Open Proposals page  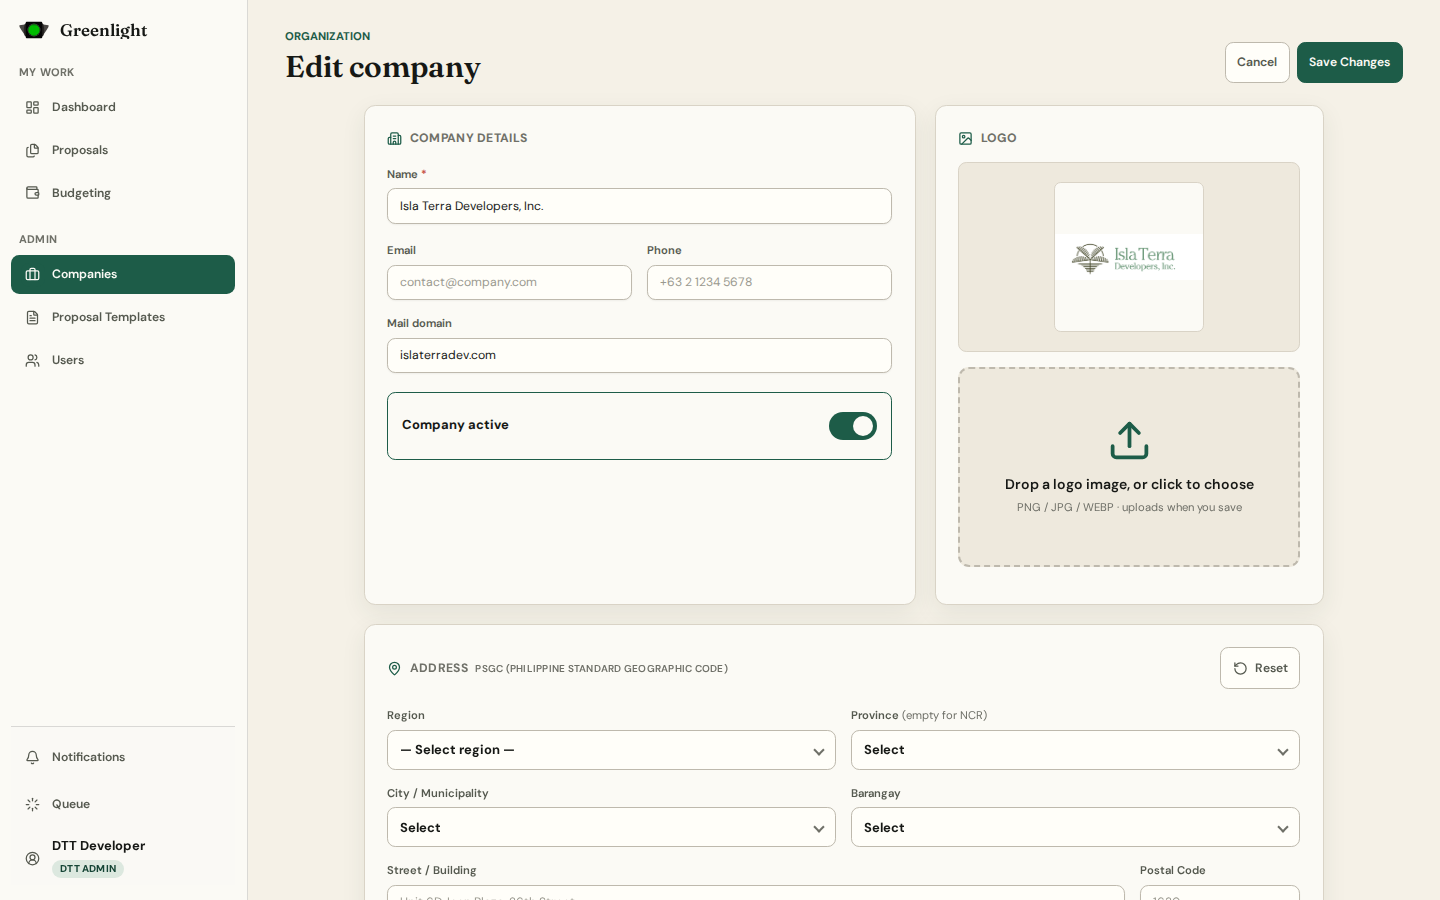tap(123, 150)
